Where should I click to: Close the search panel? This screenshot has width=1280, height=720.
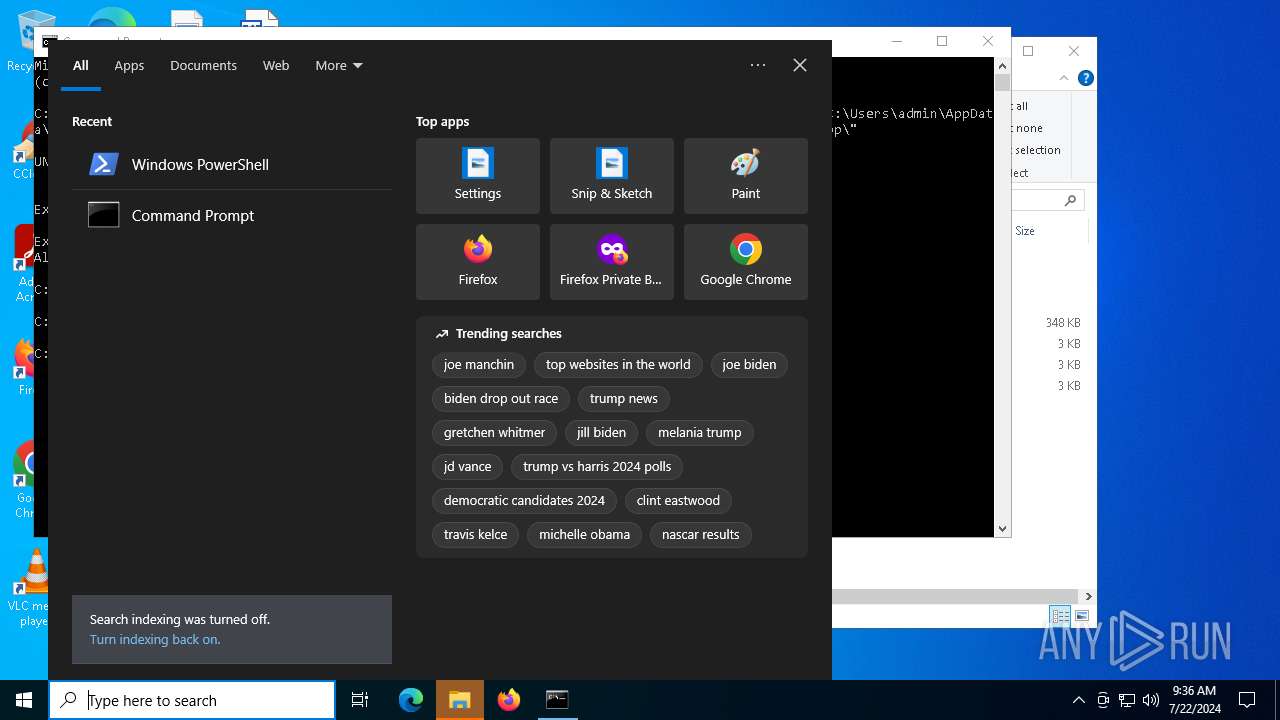pyautogui.click(x=800, y=65)
